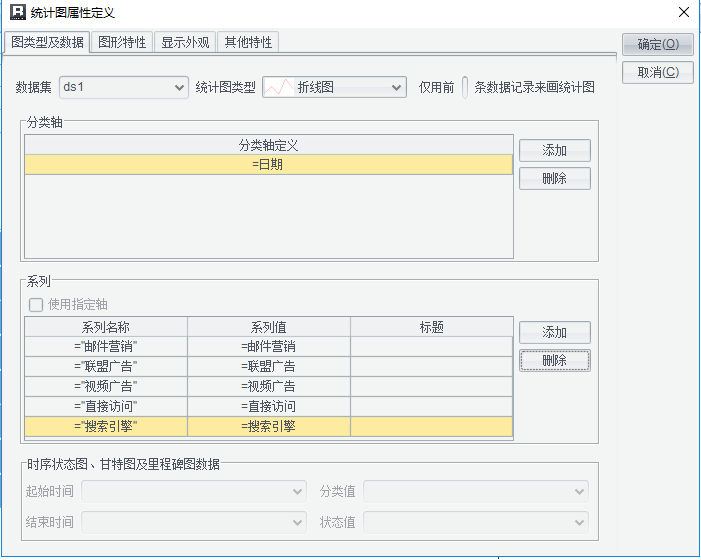The width and height of the screenshot is (701, 560).
Task: Click 删除 button beside 系列 table
Action: point(554,360)
